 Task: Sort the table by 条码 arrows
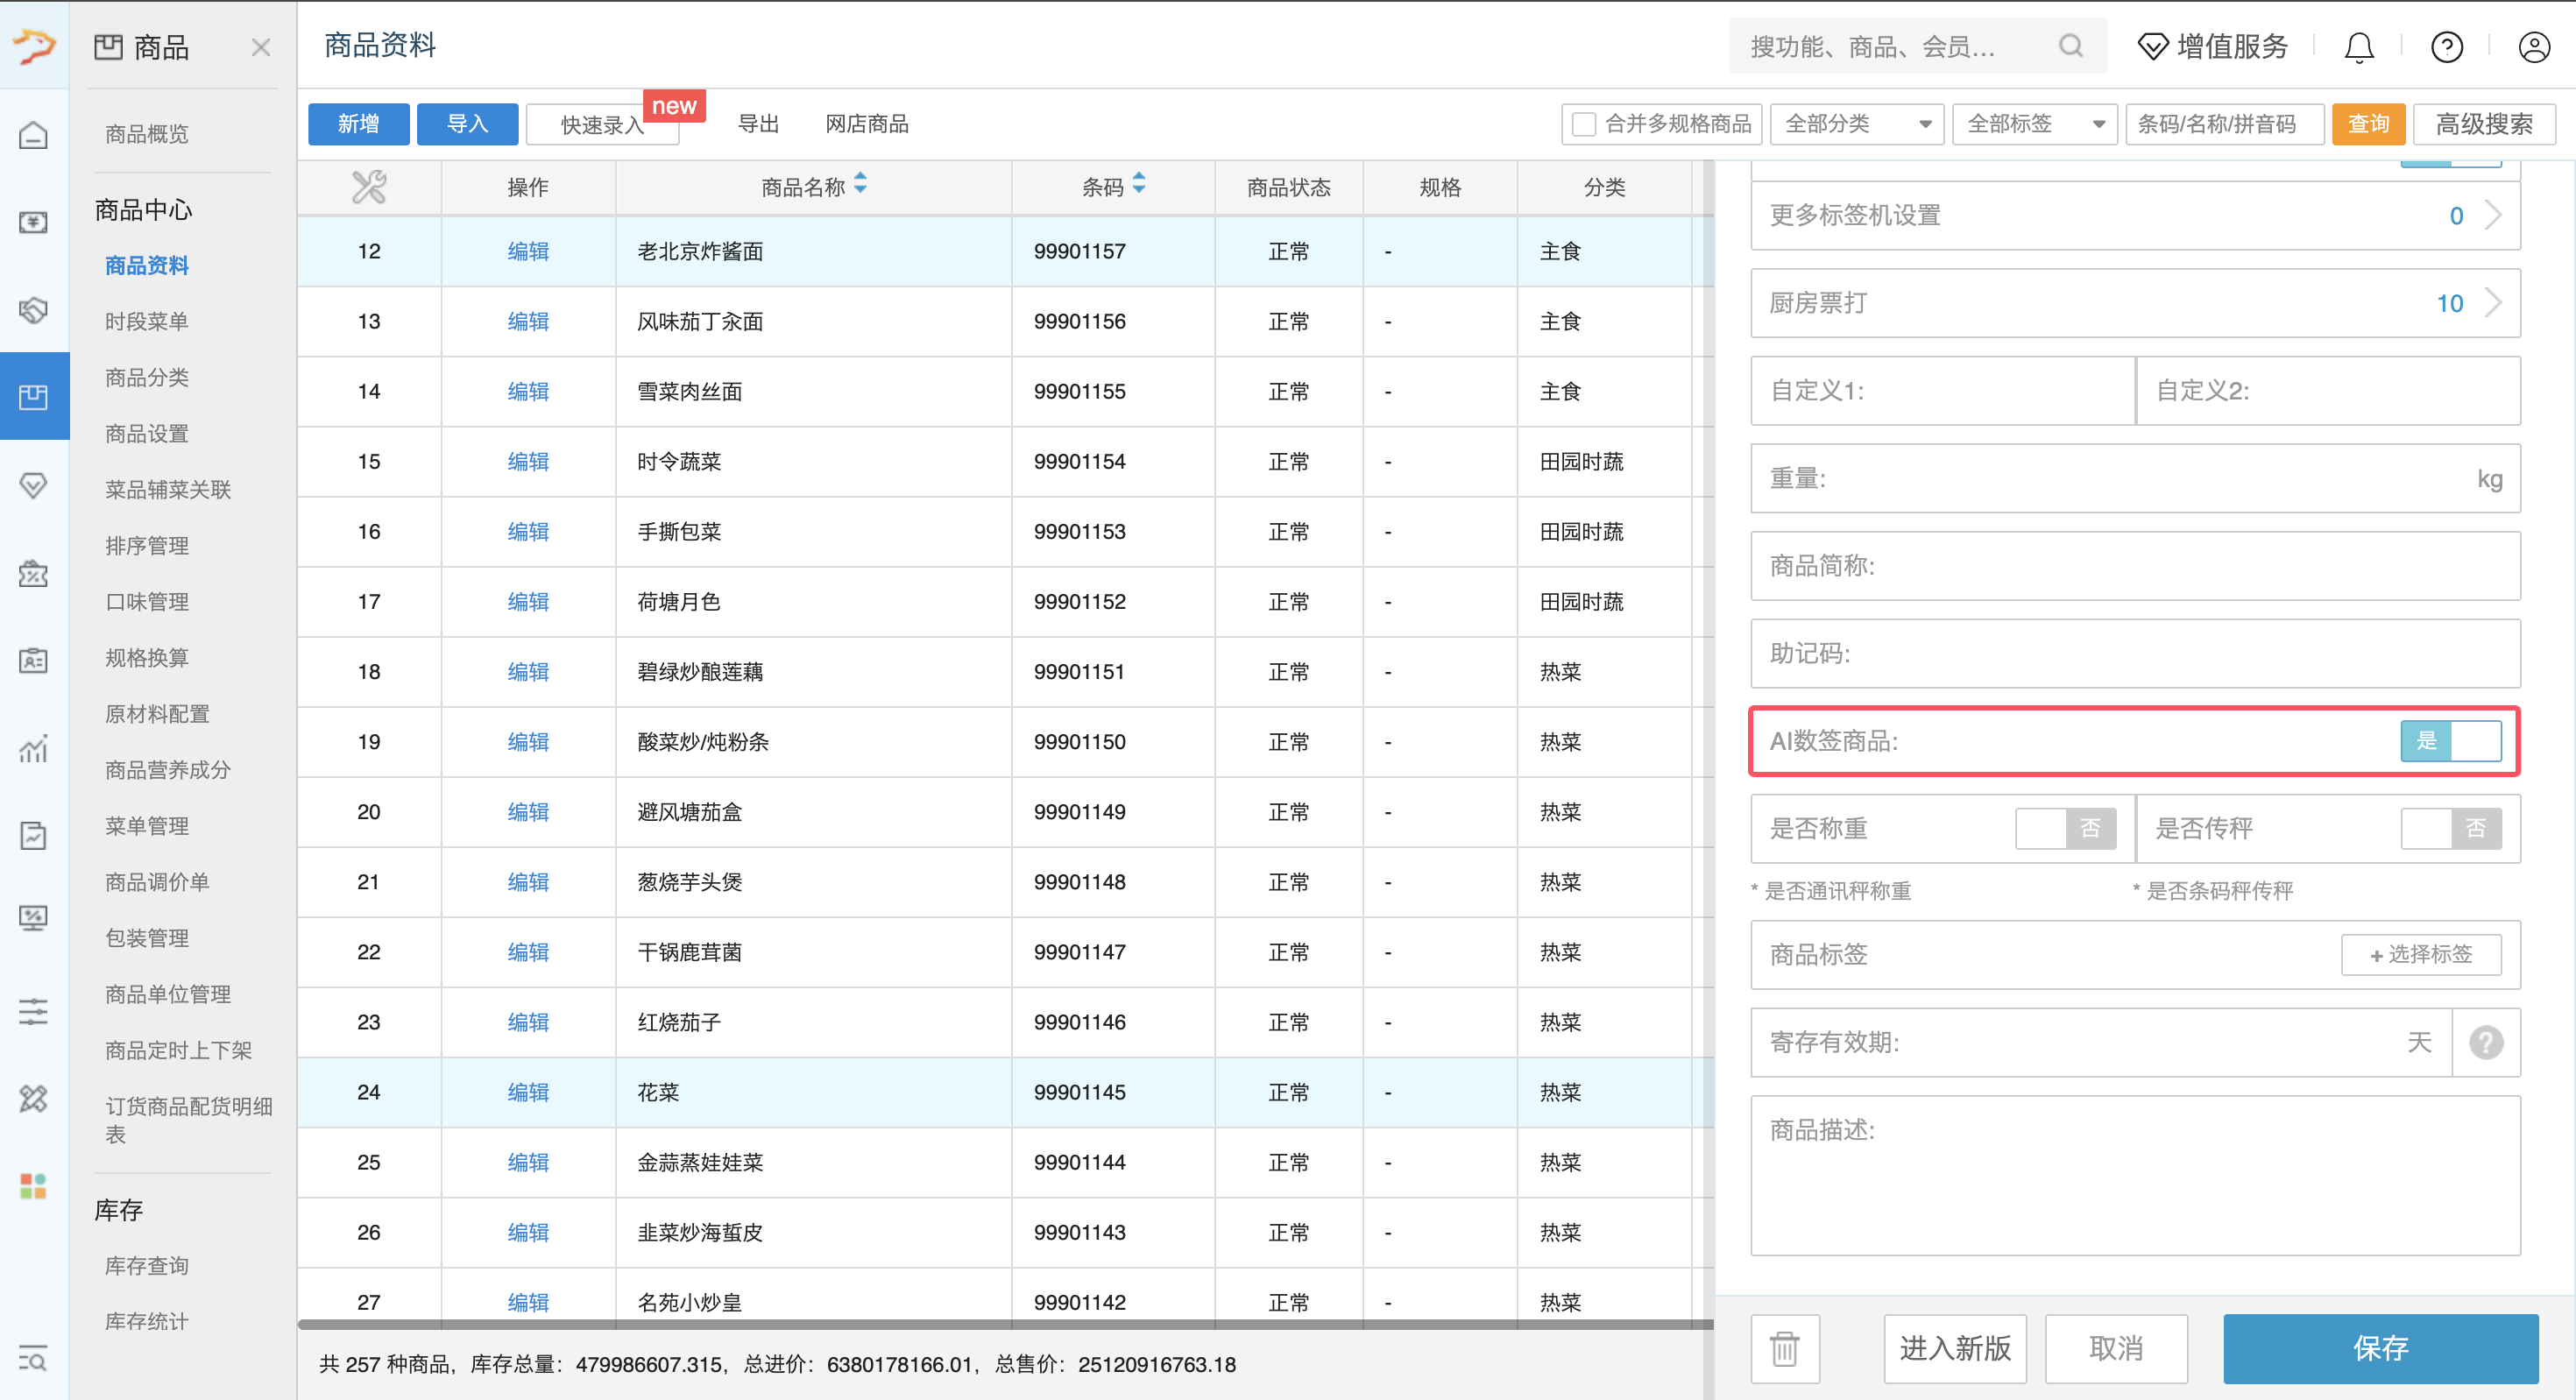tap(1139, 185)
